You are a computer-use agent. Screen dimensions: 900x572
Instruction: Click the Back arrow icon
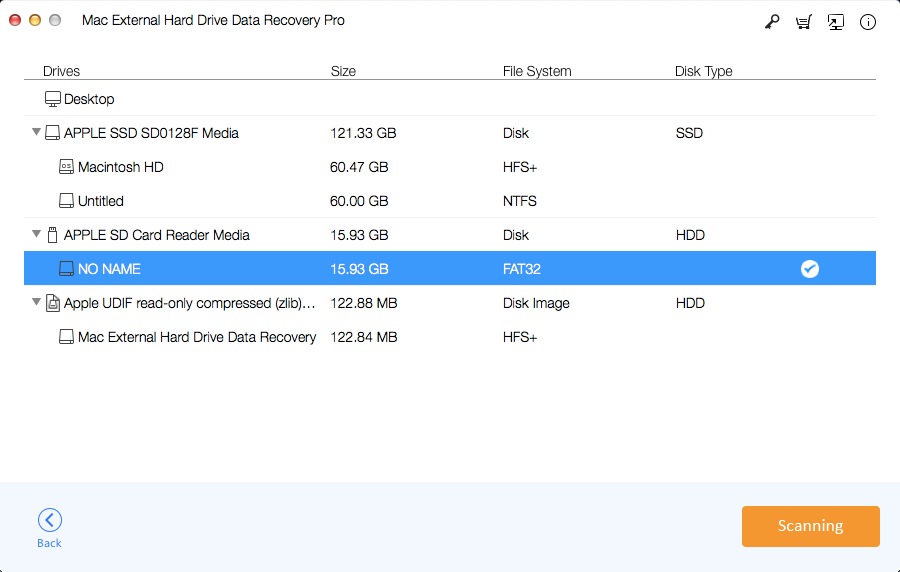[x=50, y=520]
